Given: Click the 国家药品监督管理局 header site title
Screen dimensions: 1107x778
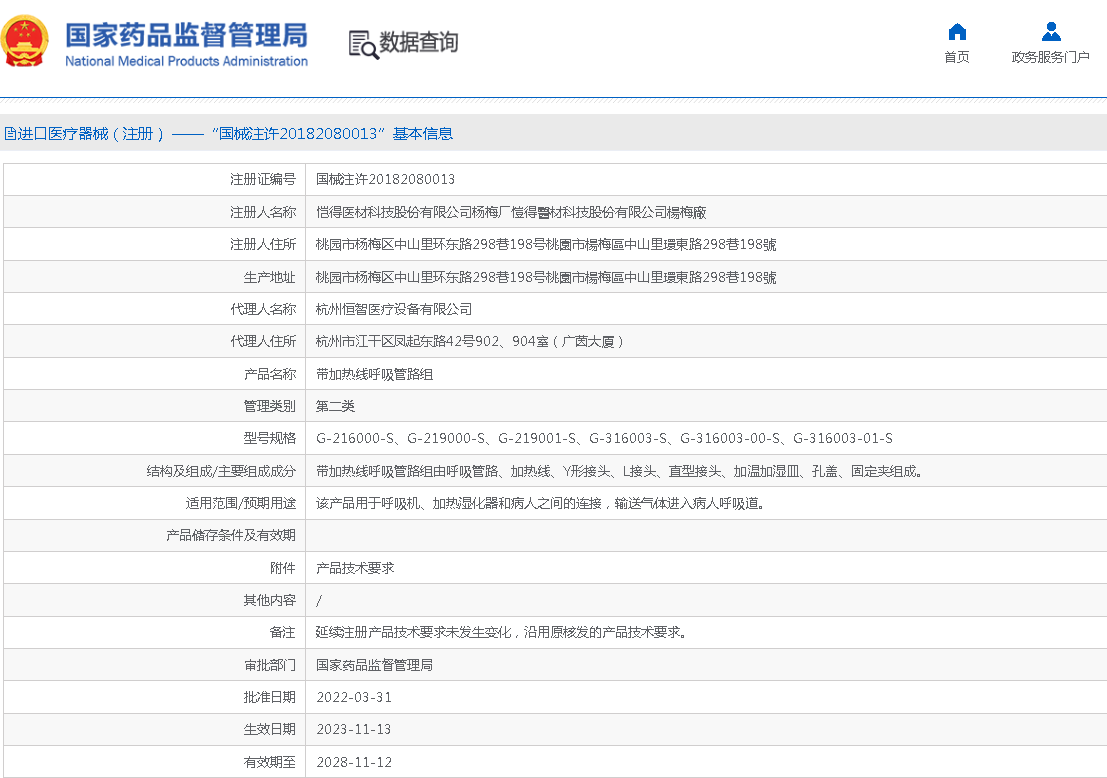Looking at the screenshot, I should coord(186,34).
